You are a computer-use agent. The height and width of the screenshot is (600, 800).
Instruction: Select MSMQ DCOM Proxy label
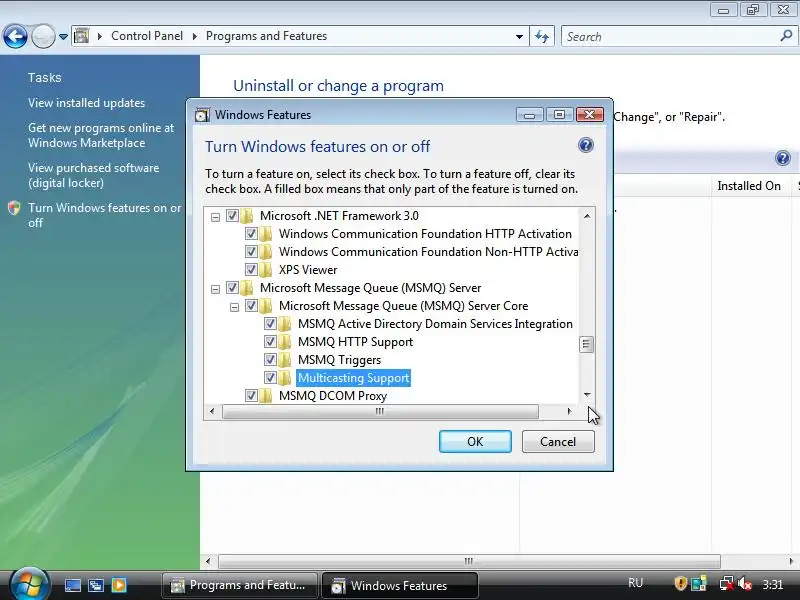coord(333,396)
